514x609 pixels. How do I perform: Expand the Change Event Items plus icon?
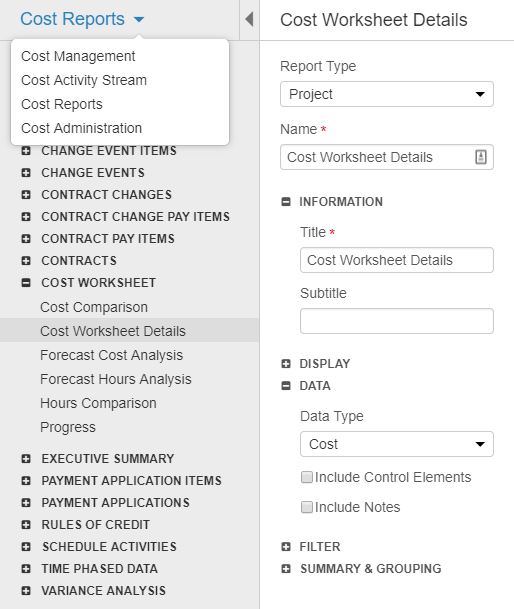pos(26,151)
